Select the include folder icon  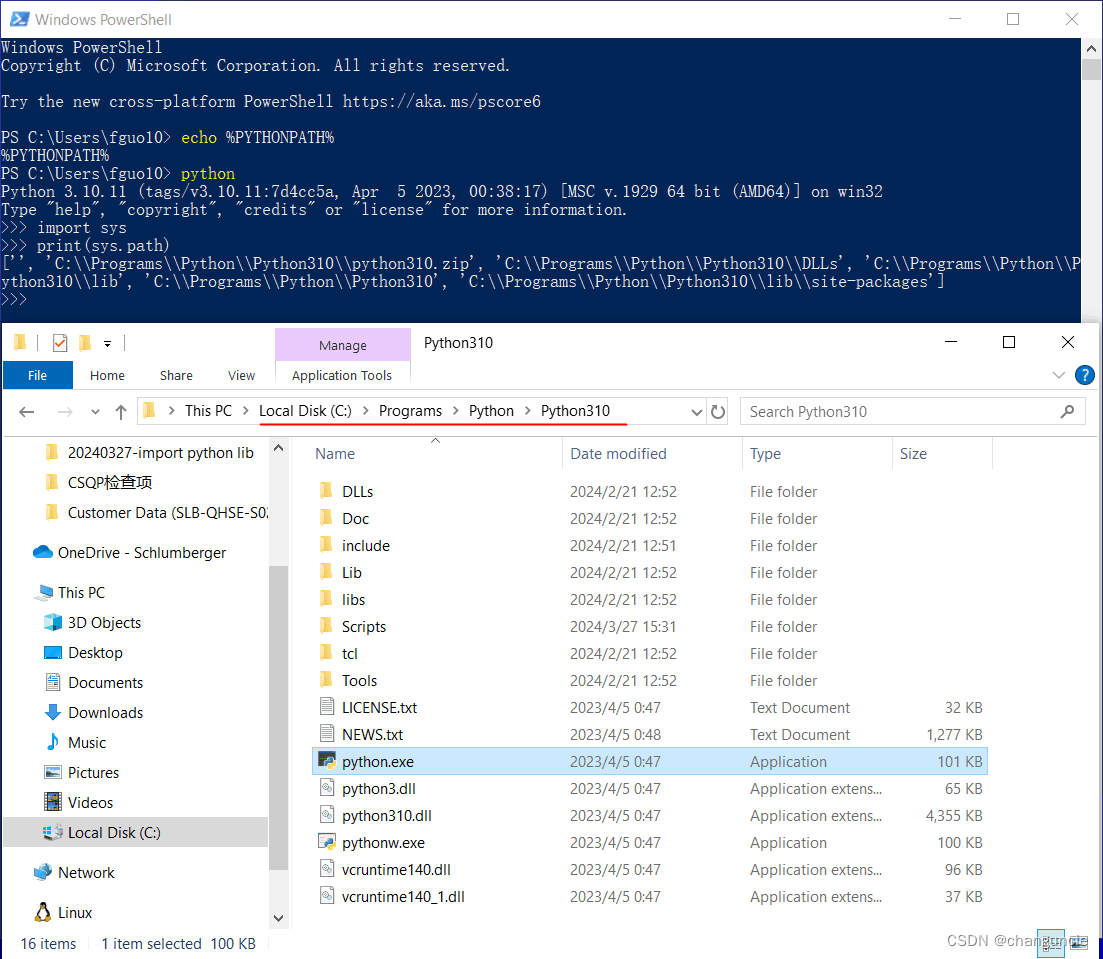pos(326,545)
